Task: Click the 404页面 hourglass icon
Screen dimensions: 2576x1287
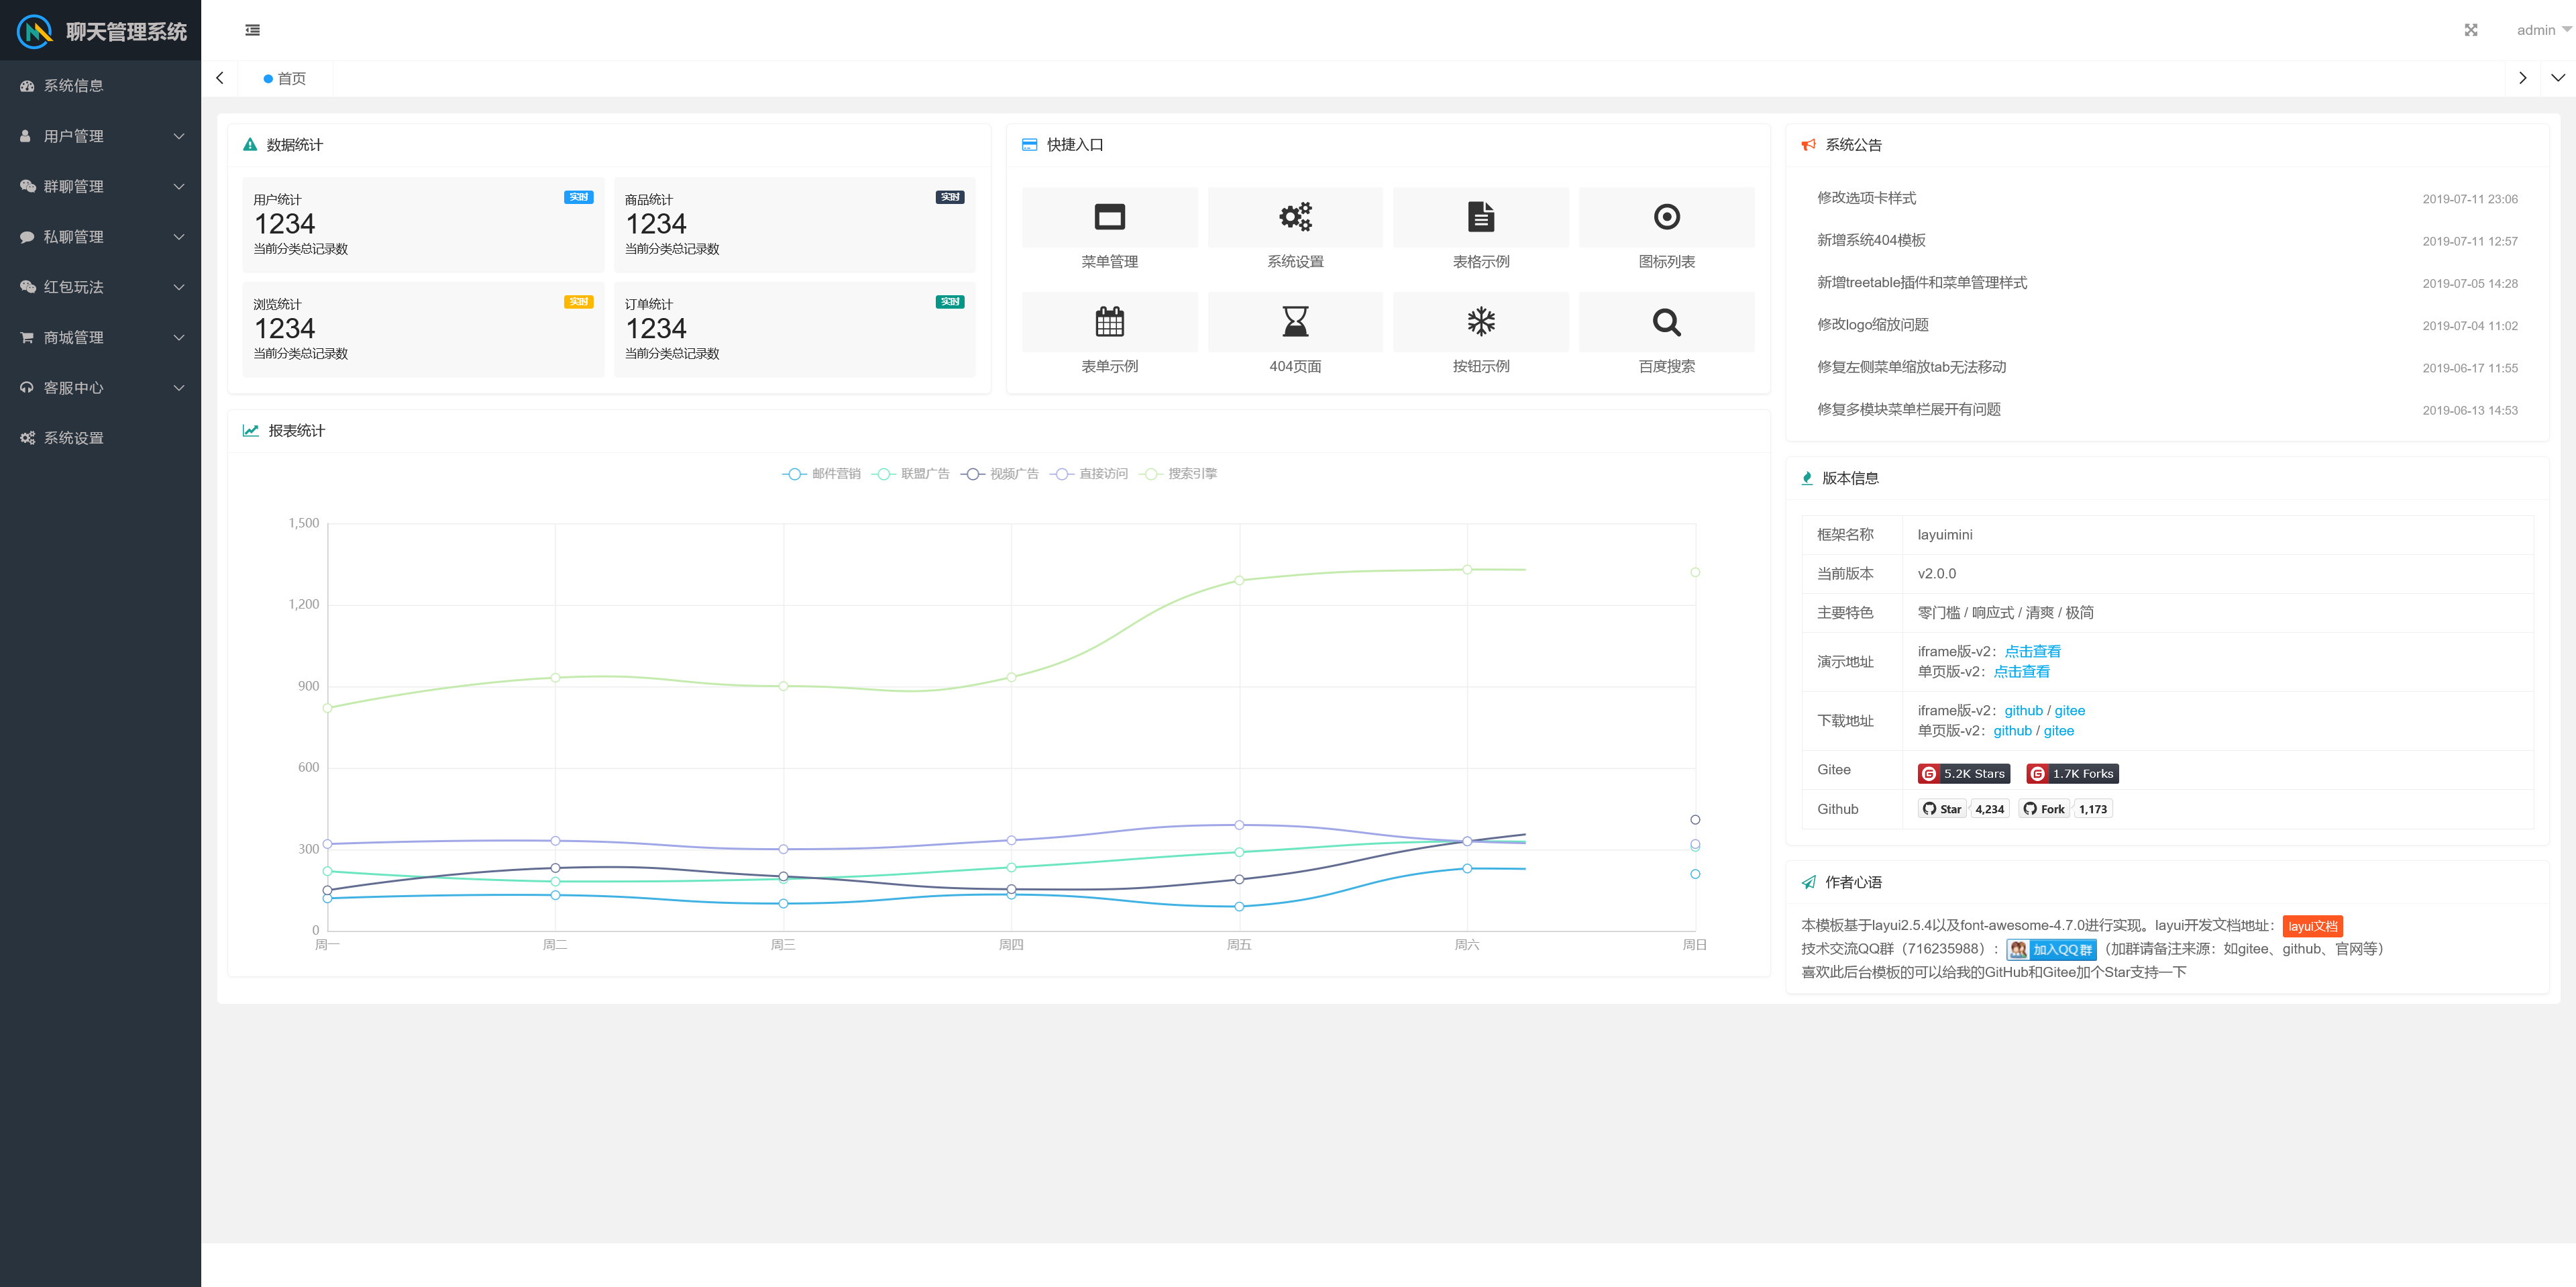Action: (x=1295, y=322)
